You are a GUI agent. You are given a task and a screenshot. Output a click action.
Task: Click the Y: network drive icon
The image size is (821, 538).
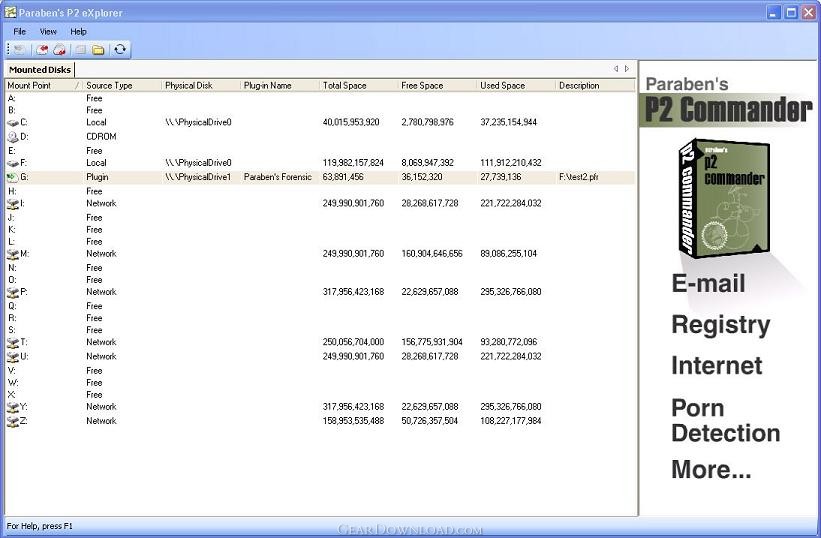13,407
